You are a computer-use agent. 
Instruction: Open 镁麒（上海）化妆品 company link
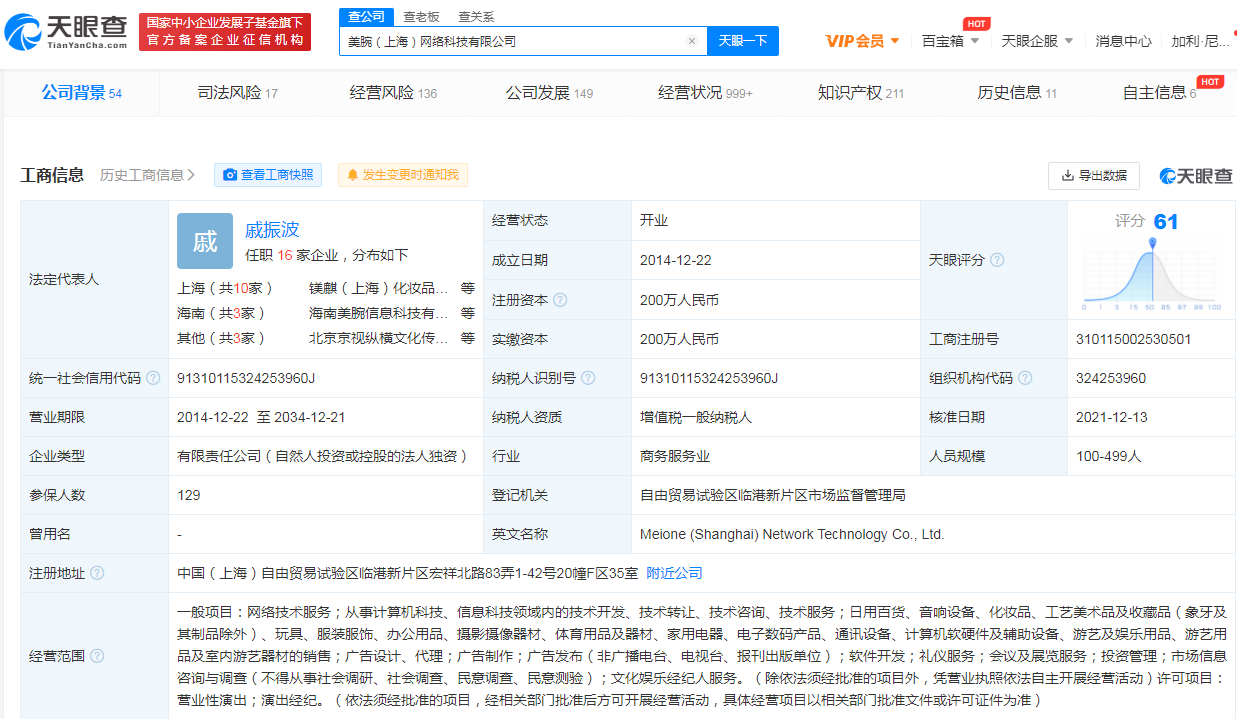(x=379, y=288)
